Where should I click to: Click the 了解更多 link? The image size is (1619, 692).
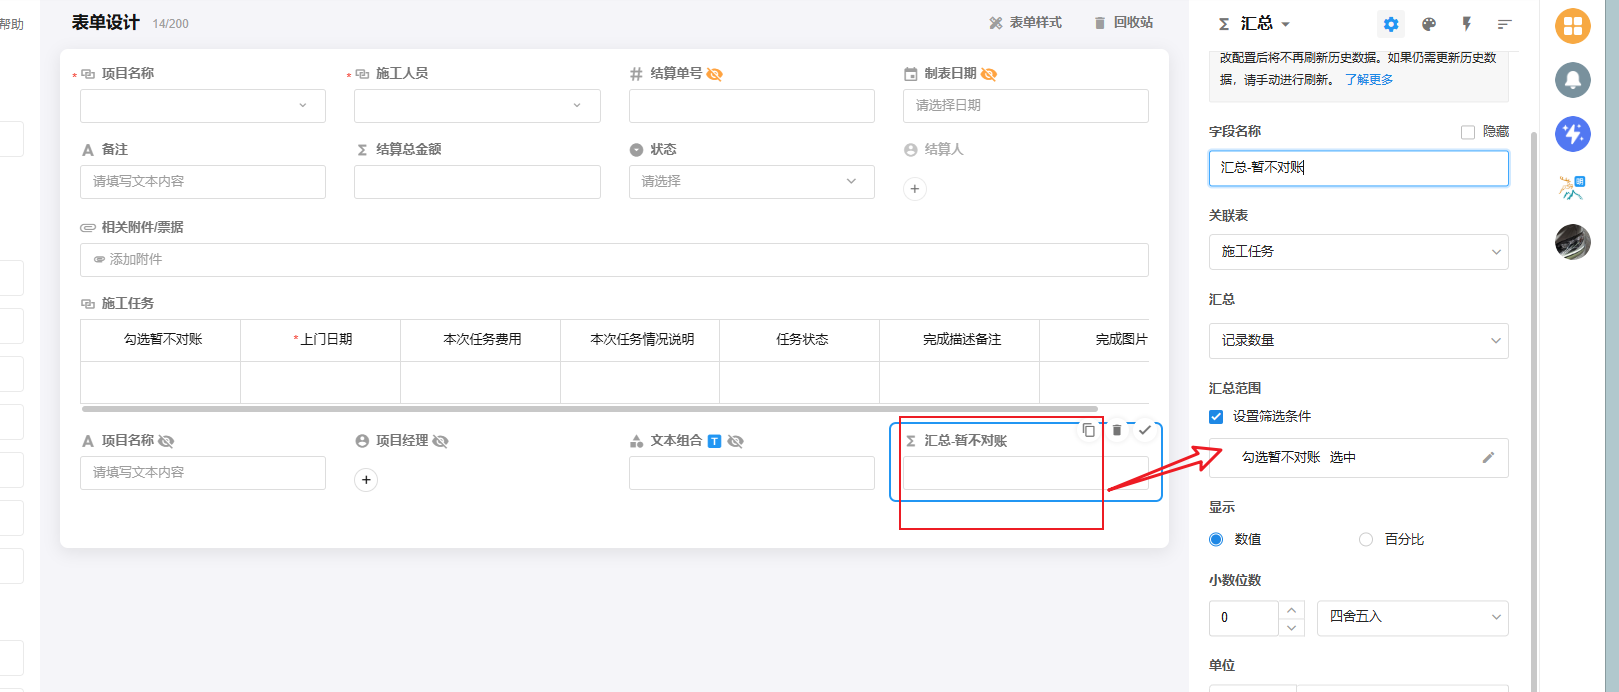[x=1368, y=80]
